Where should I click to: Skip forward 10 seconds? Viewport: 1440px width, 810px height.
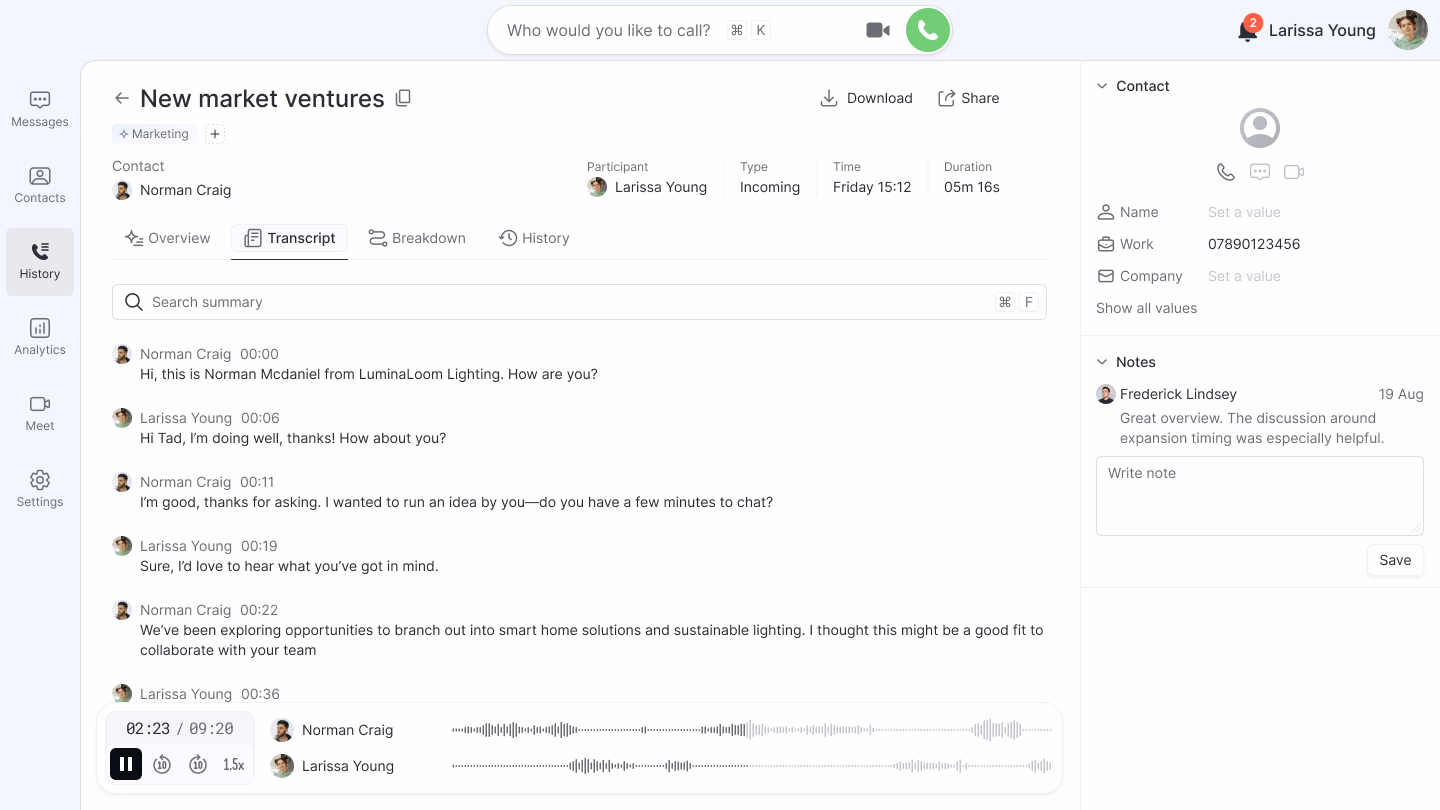pos(198,764)
